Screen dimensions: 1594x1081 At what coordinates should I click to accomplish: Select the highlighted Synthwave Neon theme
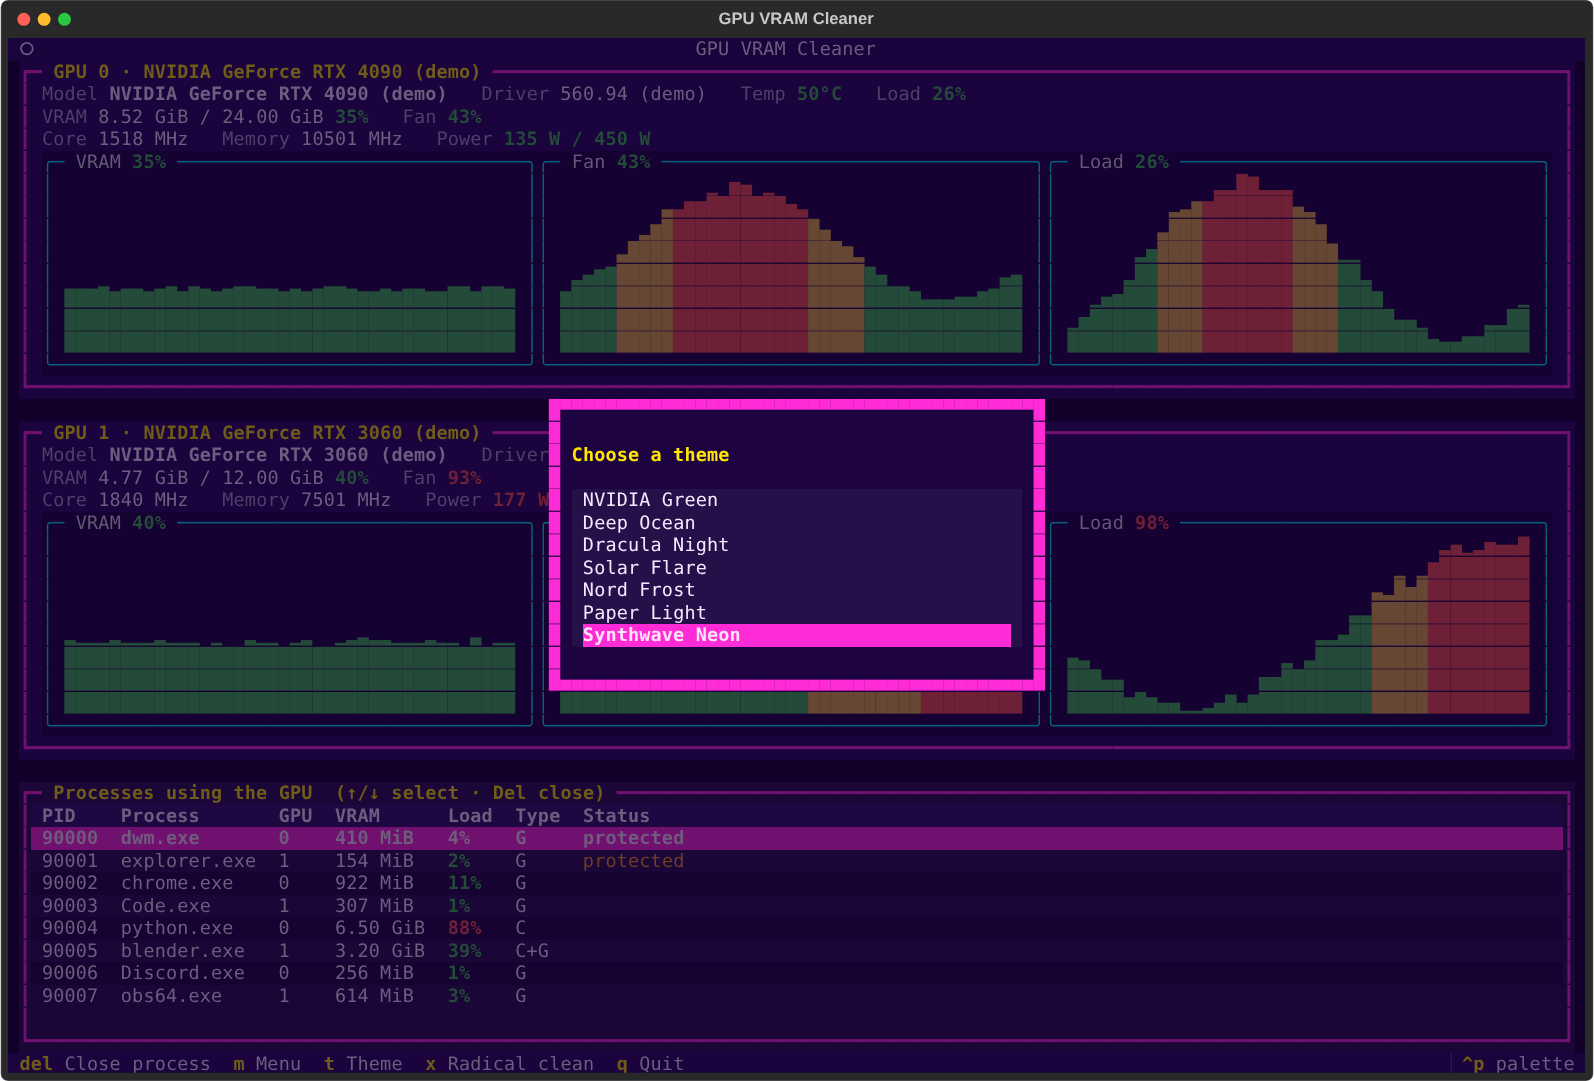click(796, 635)
